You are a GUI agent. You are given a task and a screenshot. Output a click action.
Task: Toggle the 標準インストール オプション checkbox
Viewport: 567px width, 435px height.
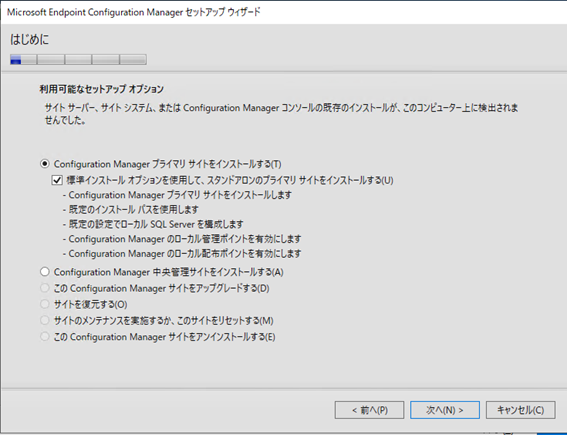[x=57, y=180]
